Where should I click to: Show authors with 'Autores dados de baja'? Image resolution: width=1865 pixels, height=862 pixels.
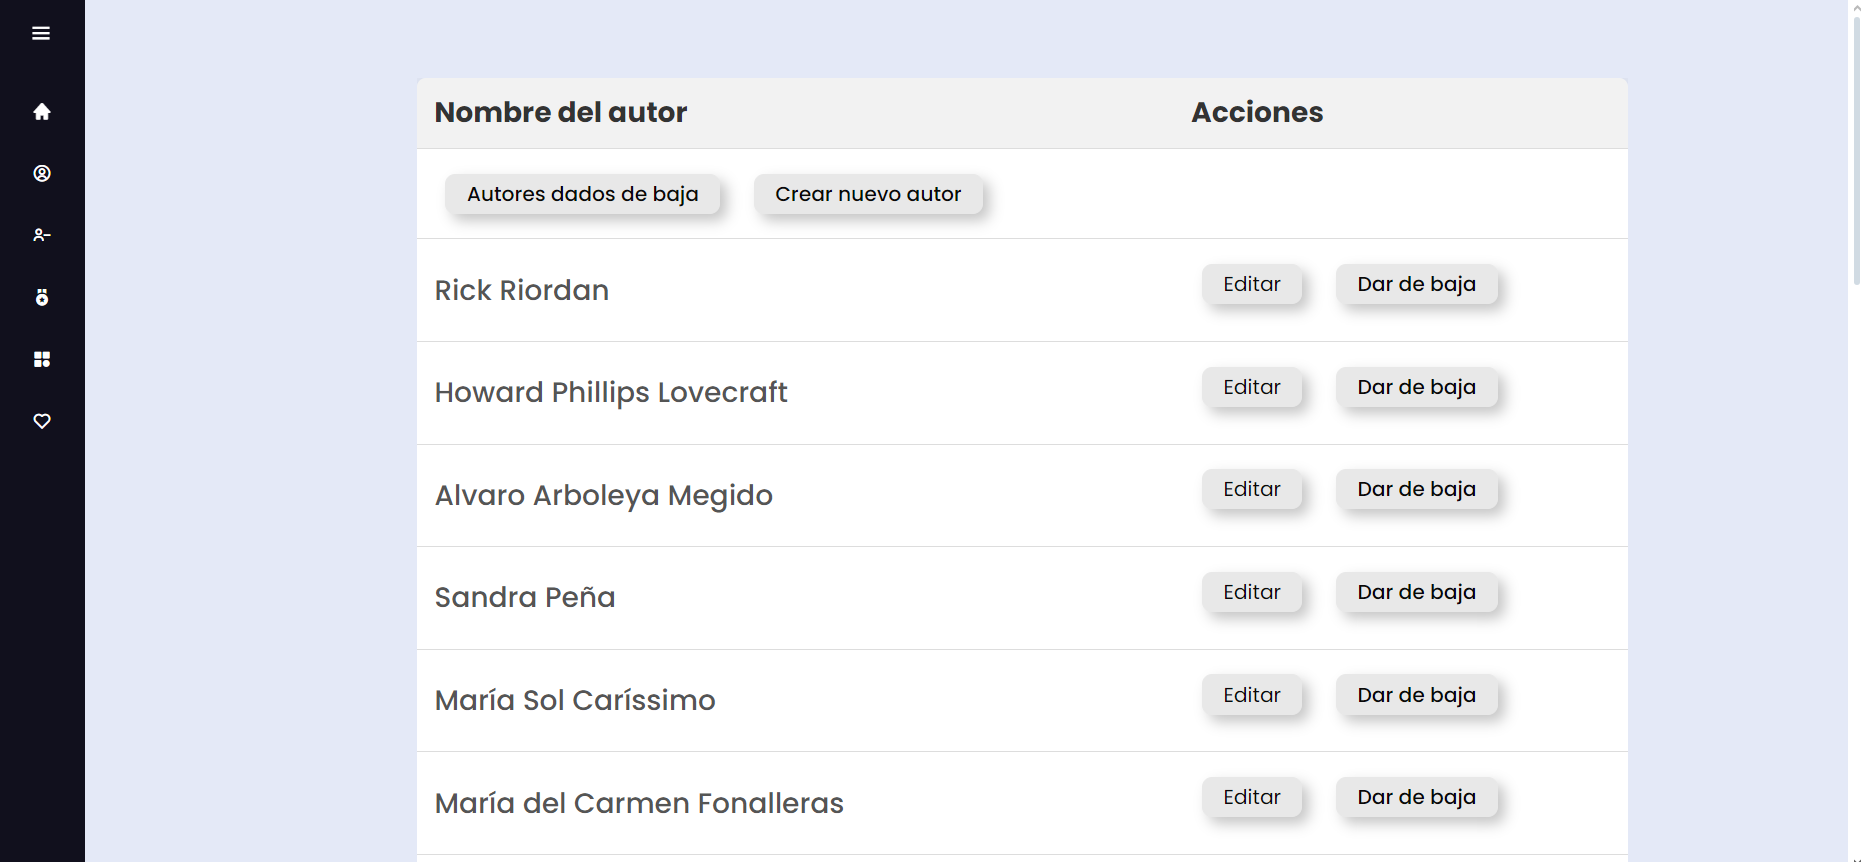(x=582, y=194)
